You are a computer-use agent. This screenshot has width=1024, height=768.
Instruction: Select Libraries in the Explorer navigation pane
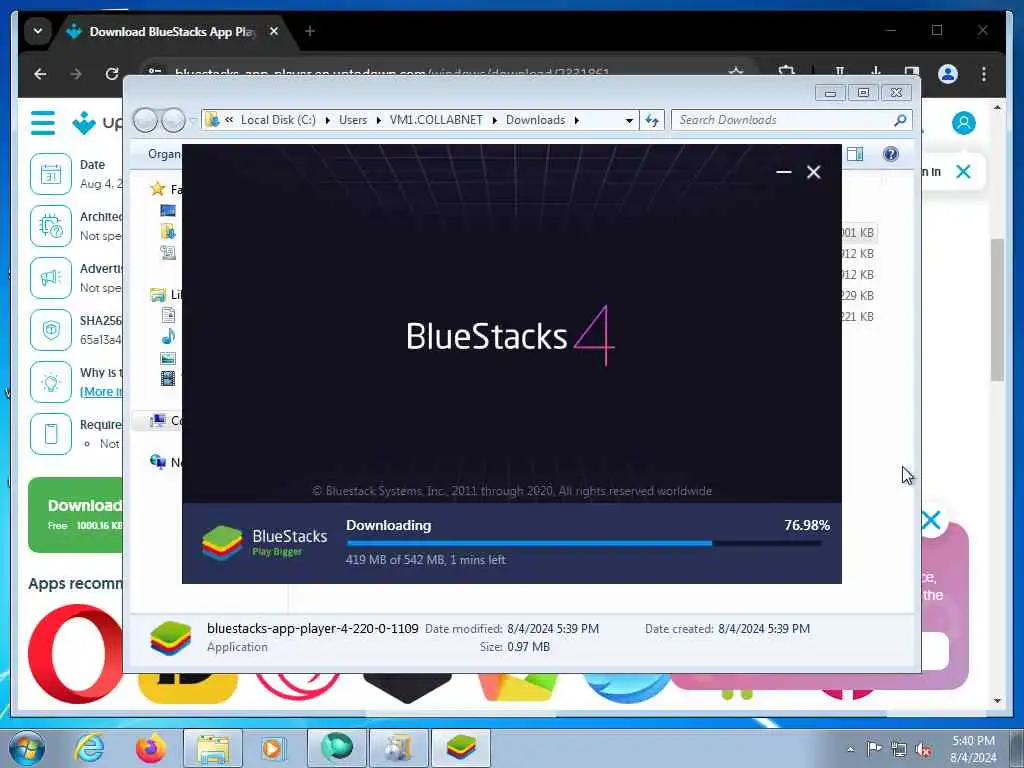point(157,295)
